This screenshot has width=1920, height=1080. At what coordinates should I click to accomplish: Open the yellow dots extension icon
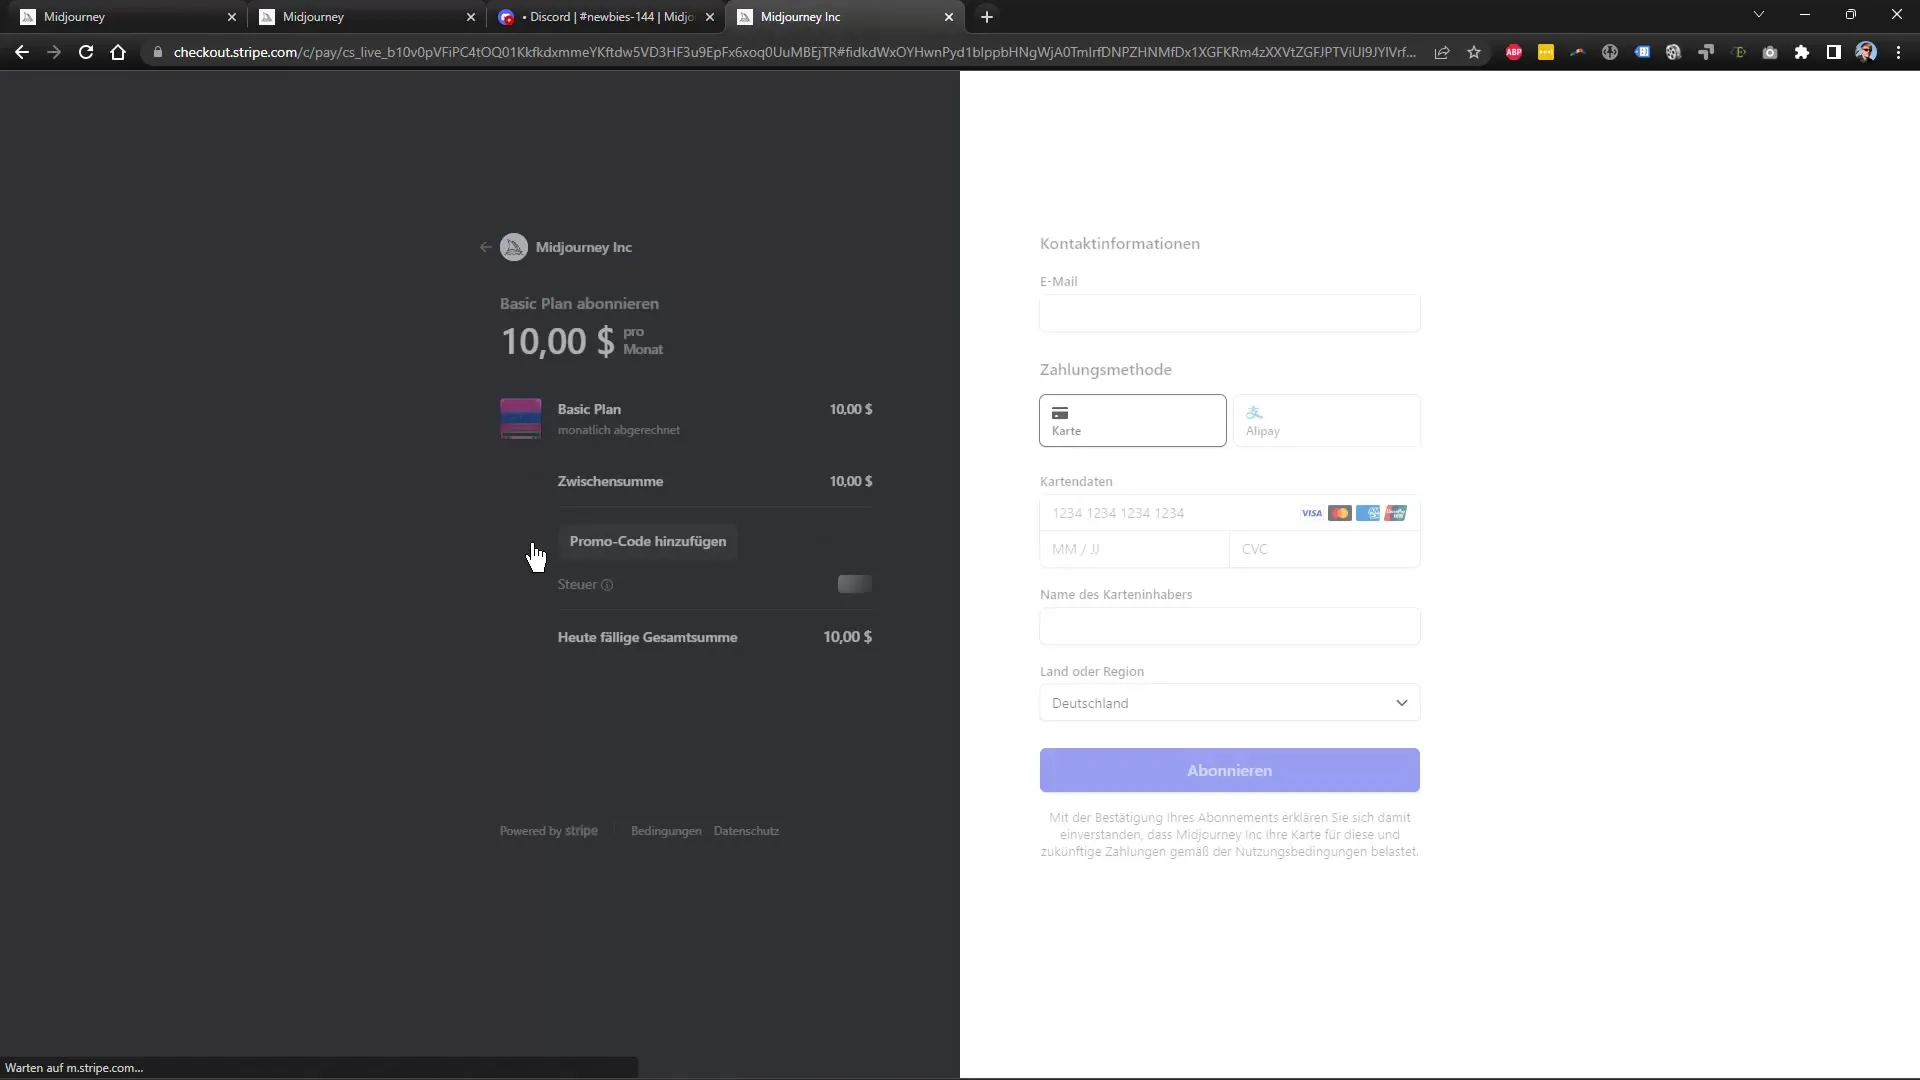pos(1546,52)
